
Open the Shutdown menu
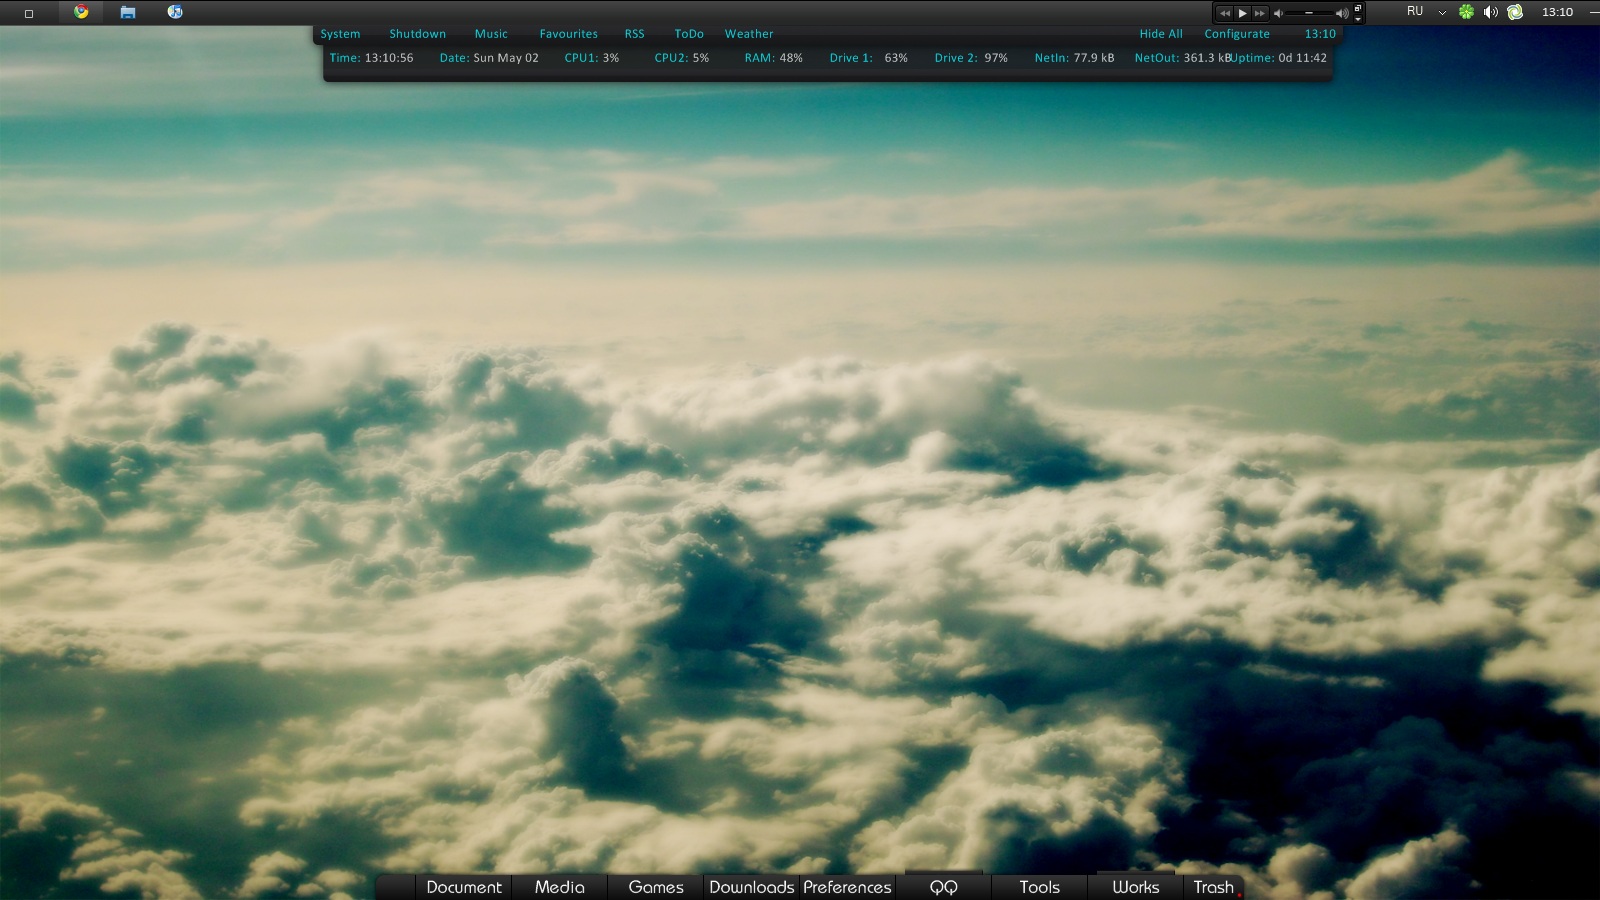click(418, 34)
